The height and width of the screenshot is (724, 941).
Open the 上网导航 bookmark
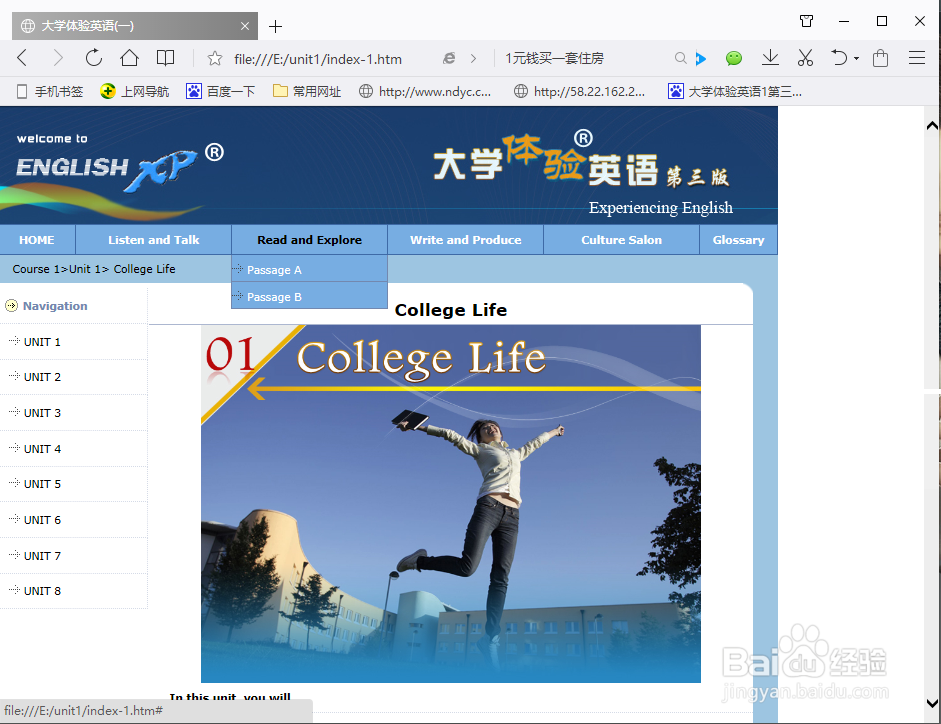[x=135, y=91]
